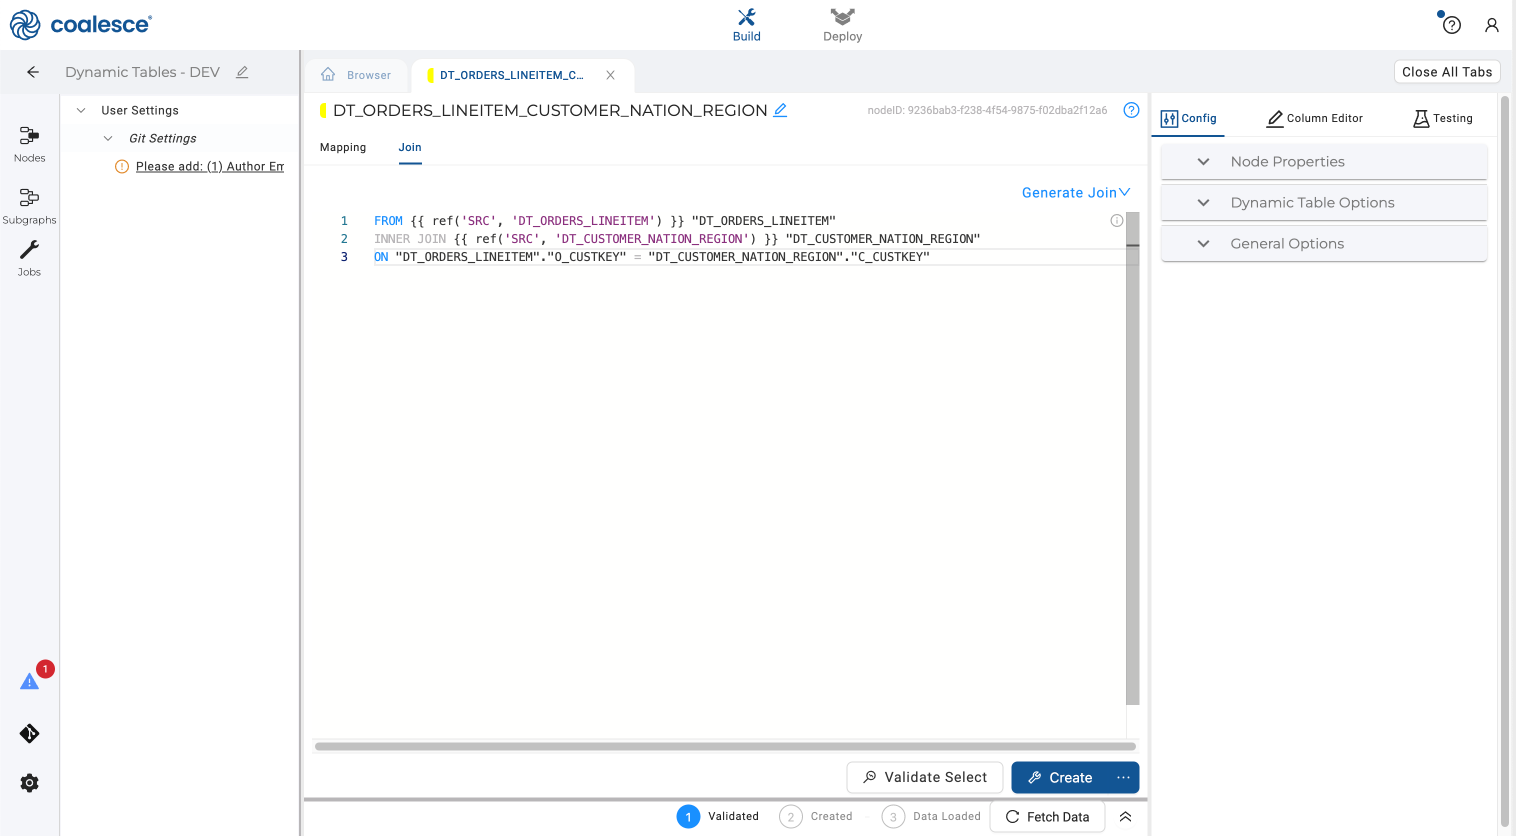Open the Git diamond icon

tap(29, 734)
